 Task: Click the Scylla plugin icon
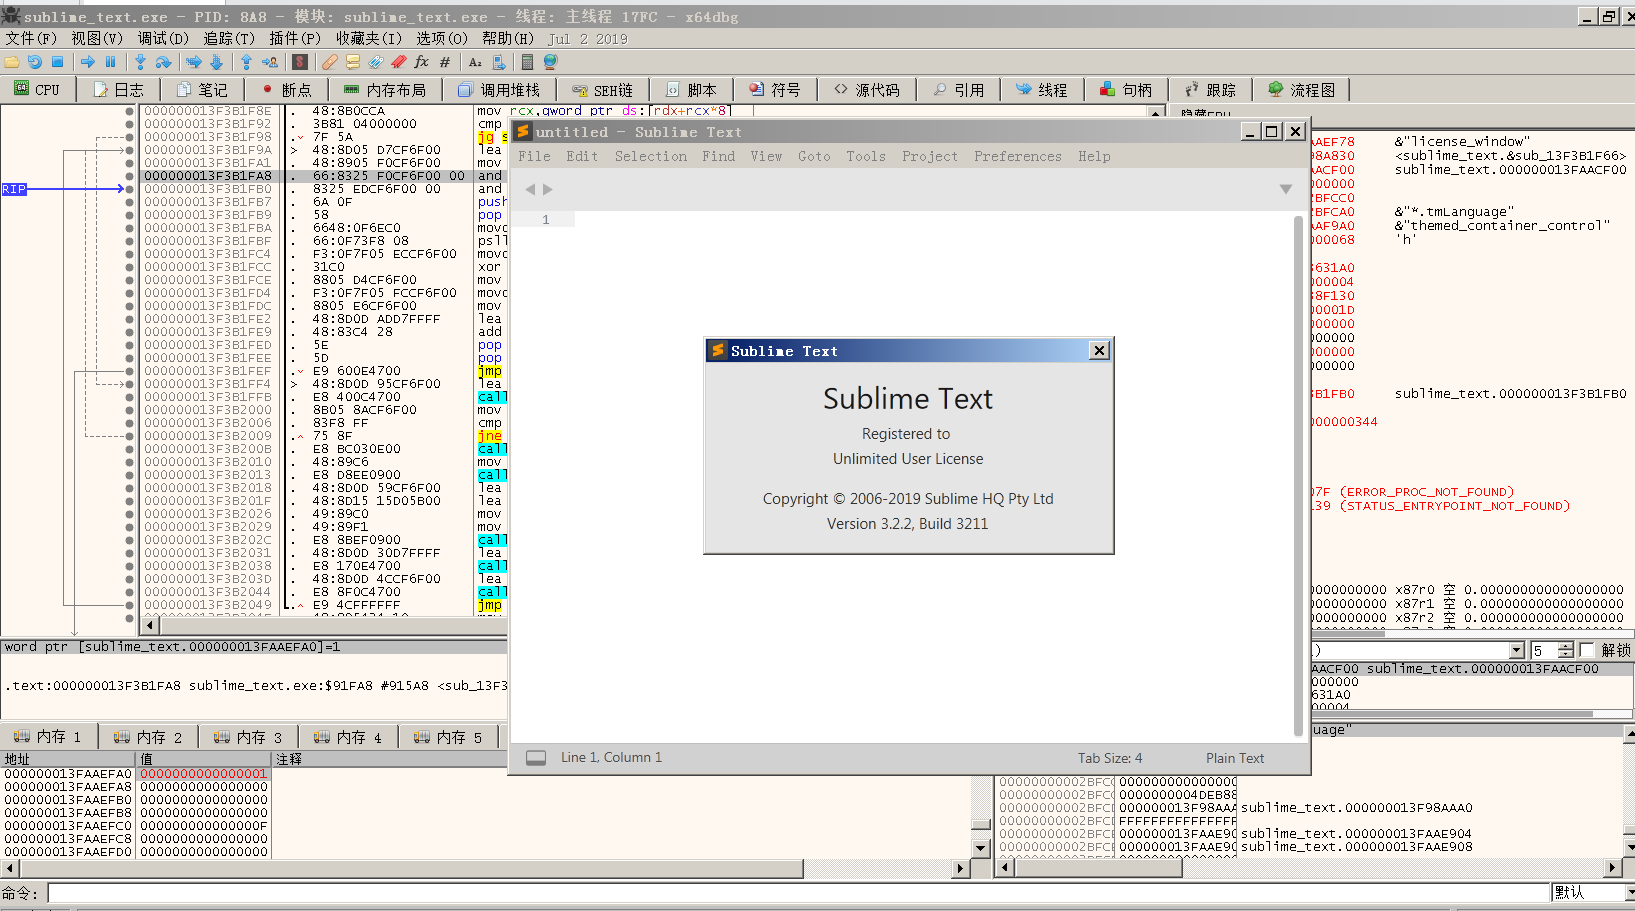[299, 62]
